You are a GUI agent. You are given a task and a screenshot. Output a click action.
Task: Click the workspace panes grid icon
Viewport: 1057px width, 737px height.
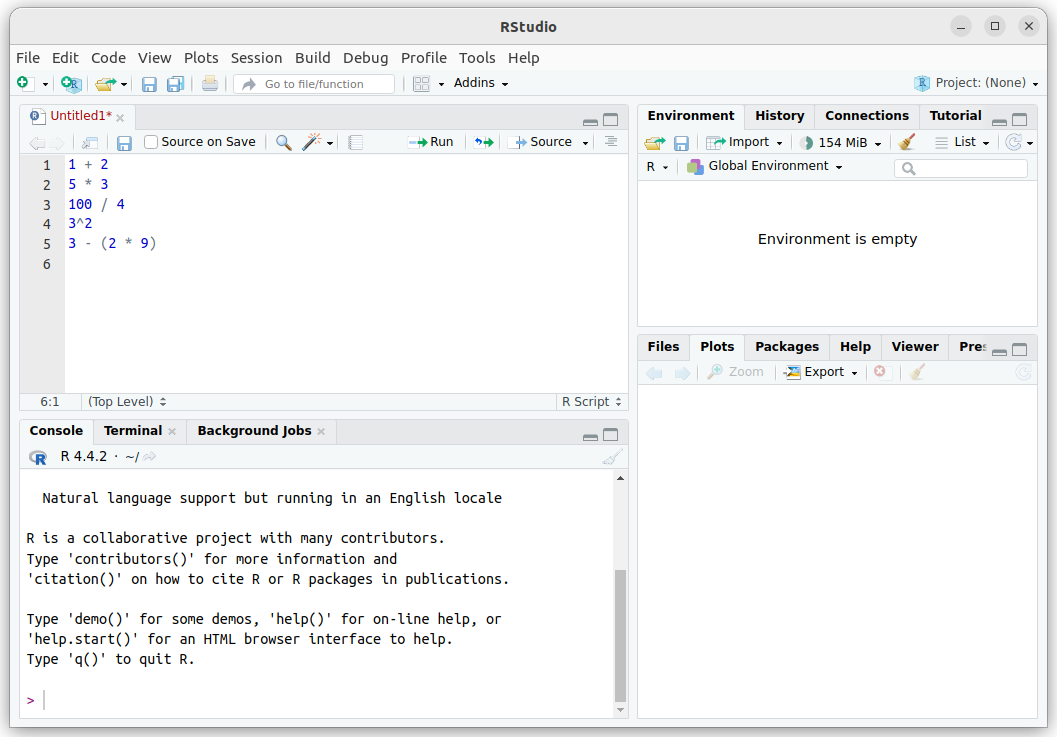(x=421, y=84)
